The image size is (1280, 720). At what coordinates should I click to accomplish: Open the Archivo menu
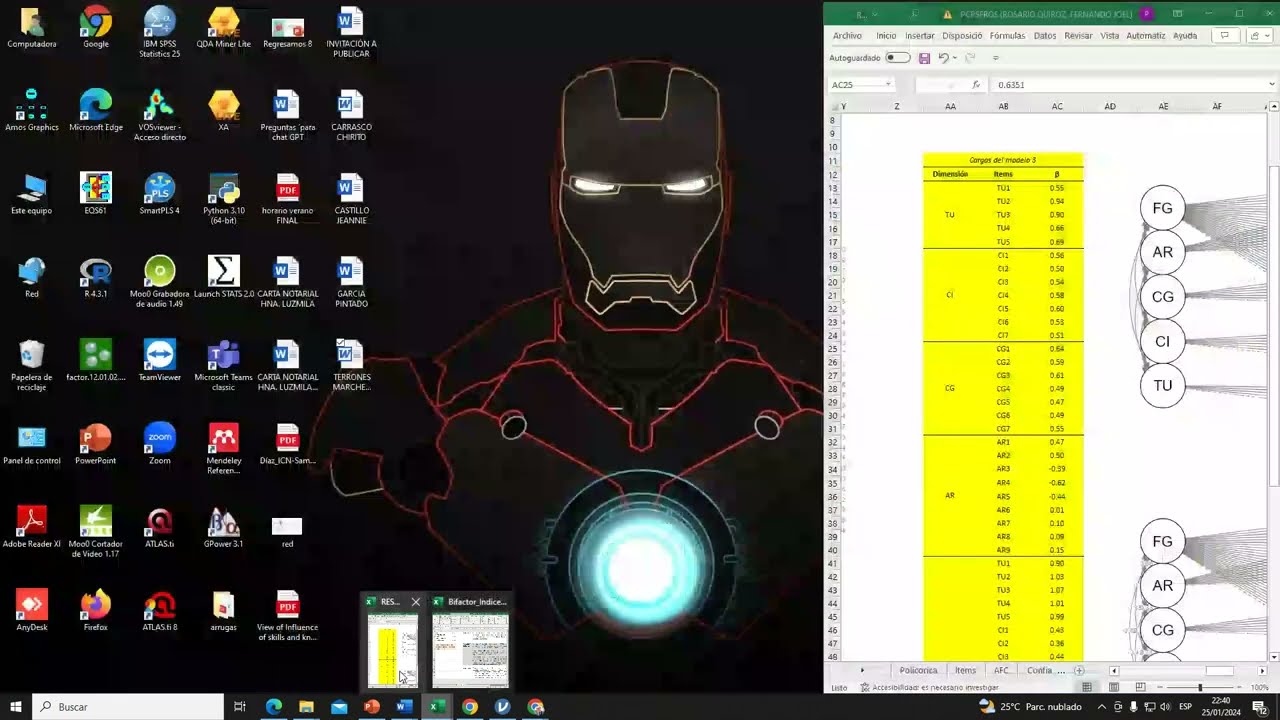click(847, 35)
